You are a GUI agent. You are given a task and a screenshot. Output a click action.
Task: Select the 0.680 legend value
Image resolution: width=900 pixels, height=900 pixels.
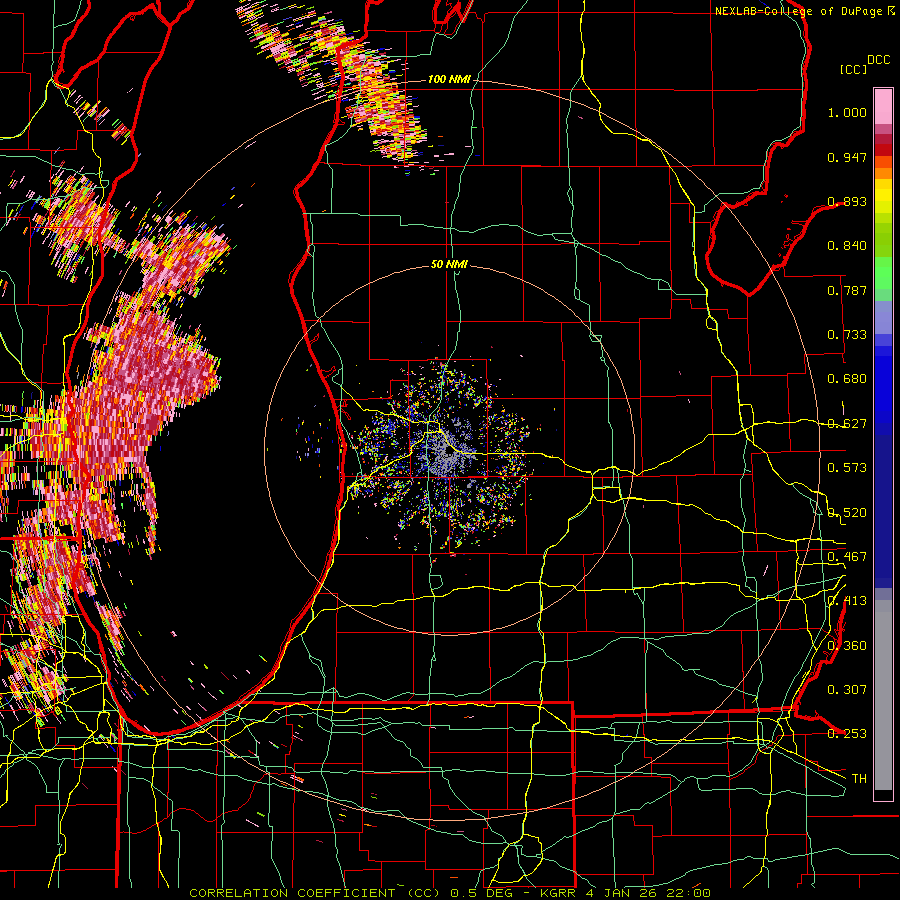tap(847, 379)
